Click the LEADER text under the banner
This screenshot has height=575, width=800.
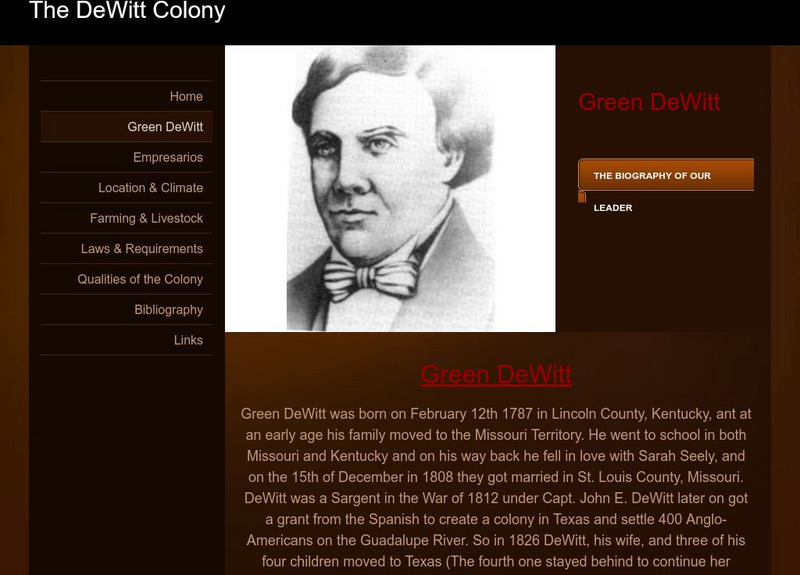613,208
